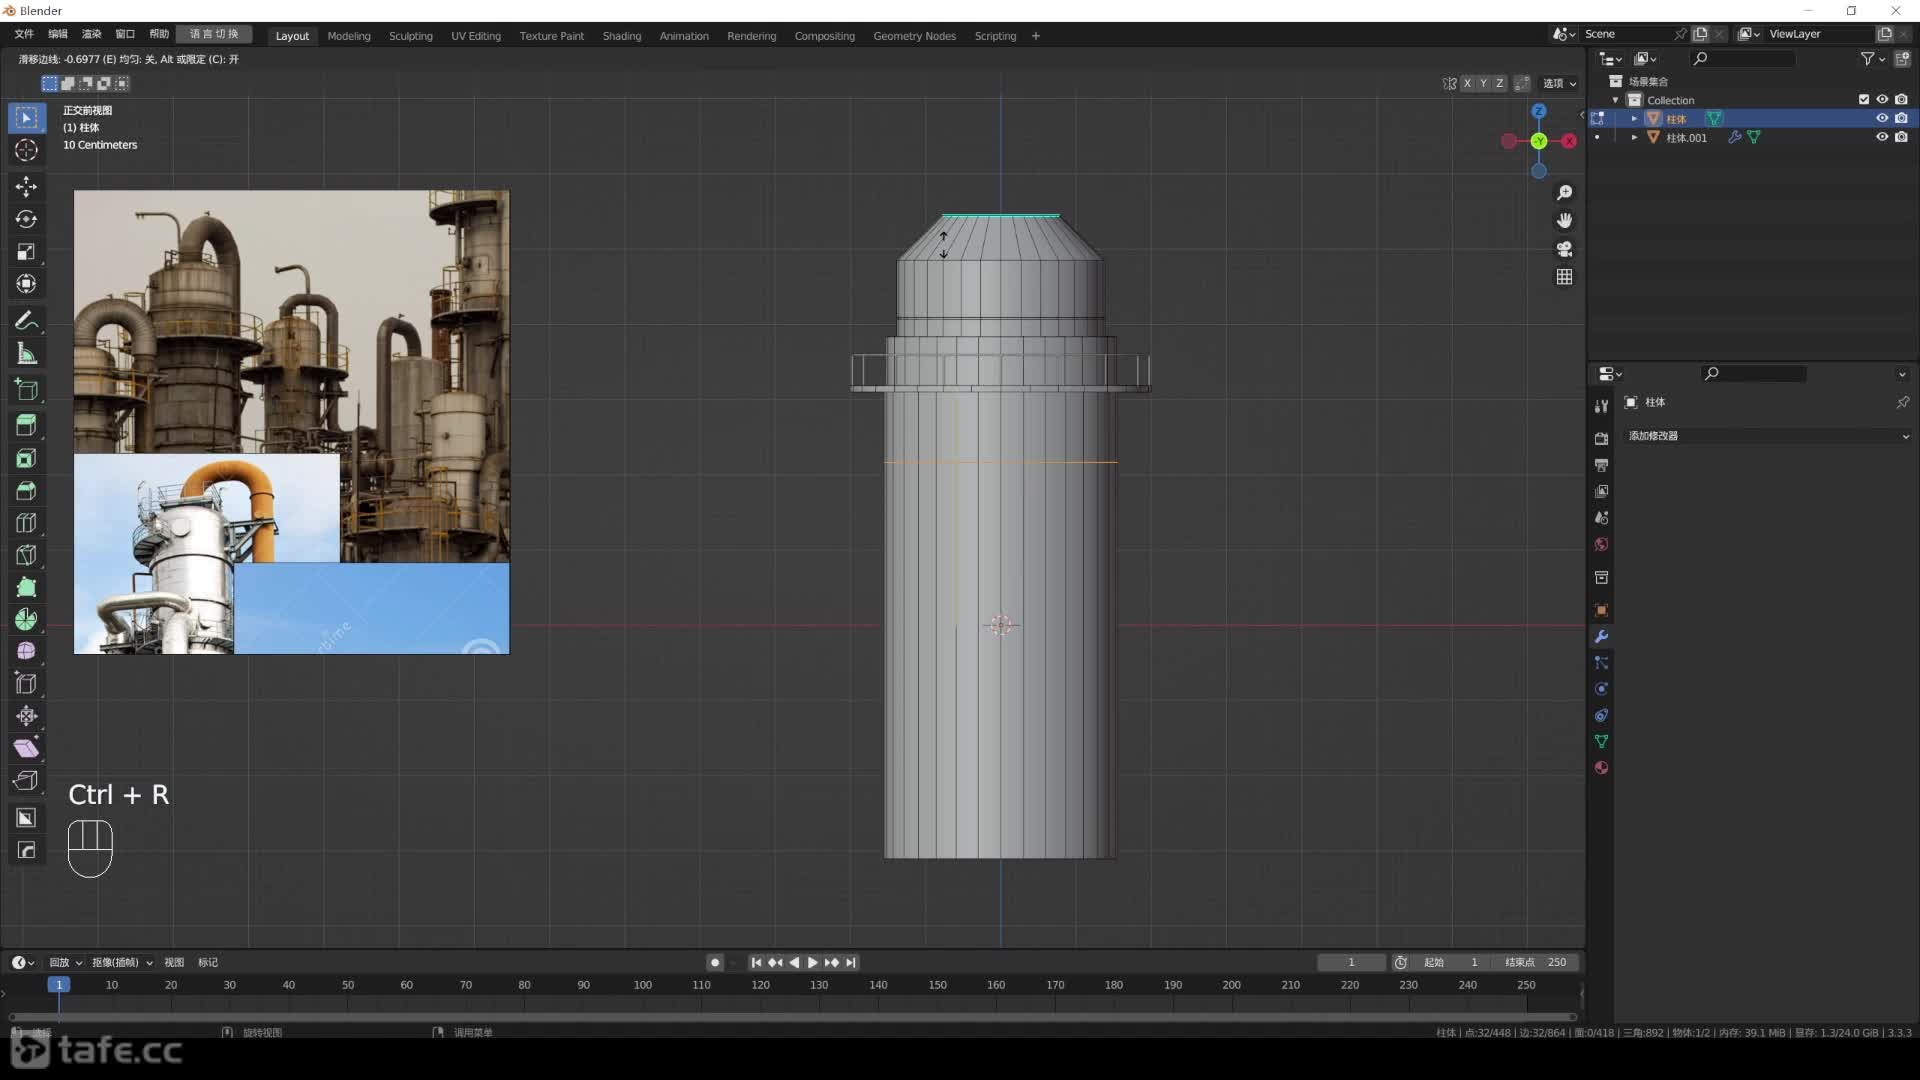
Task: Collapse the Collection tree item
Action: 1615,100
